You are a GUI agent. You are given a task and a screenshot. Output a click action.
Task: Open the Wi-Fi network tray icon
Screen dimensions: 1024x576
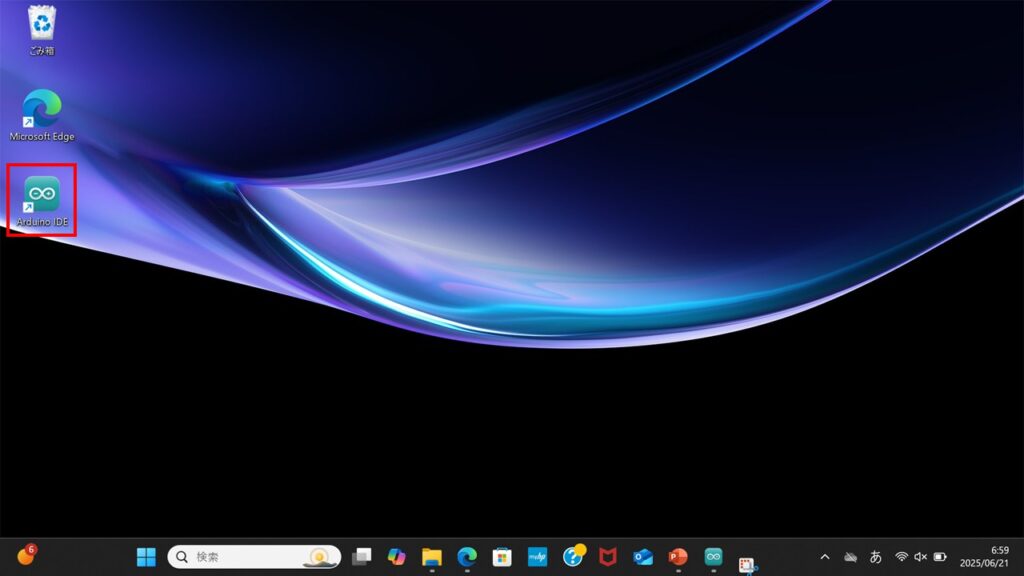[x=902, y=556]
